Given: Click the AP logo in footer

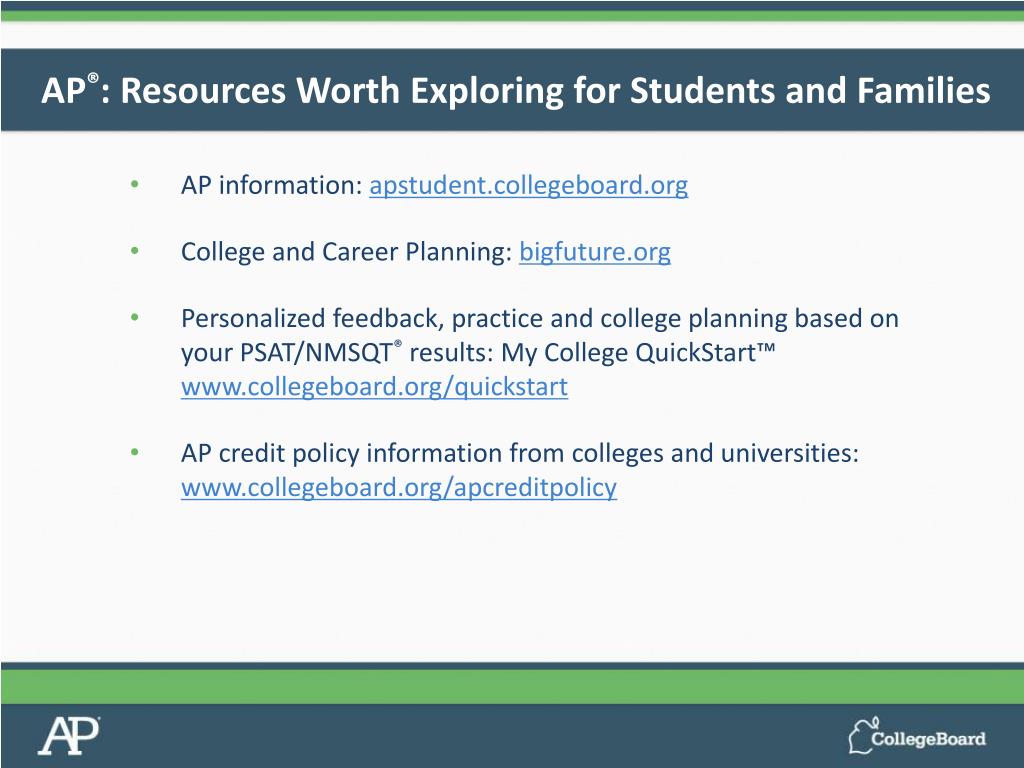Looking at the screenshot, I should click(x=69, y=735).
